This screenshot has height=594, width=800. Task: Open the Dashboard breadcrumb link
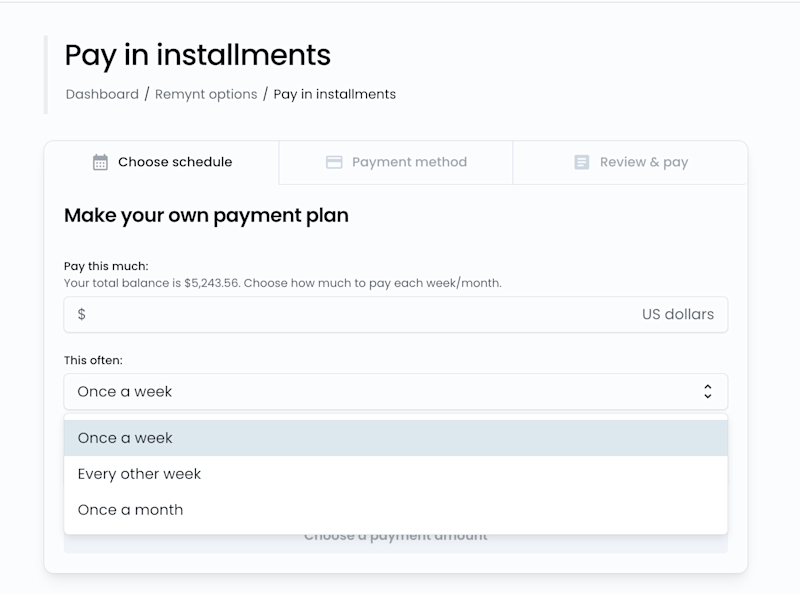pyautogui.click(x=102, y=94)
